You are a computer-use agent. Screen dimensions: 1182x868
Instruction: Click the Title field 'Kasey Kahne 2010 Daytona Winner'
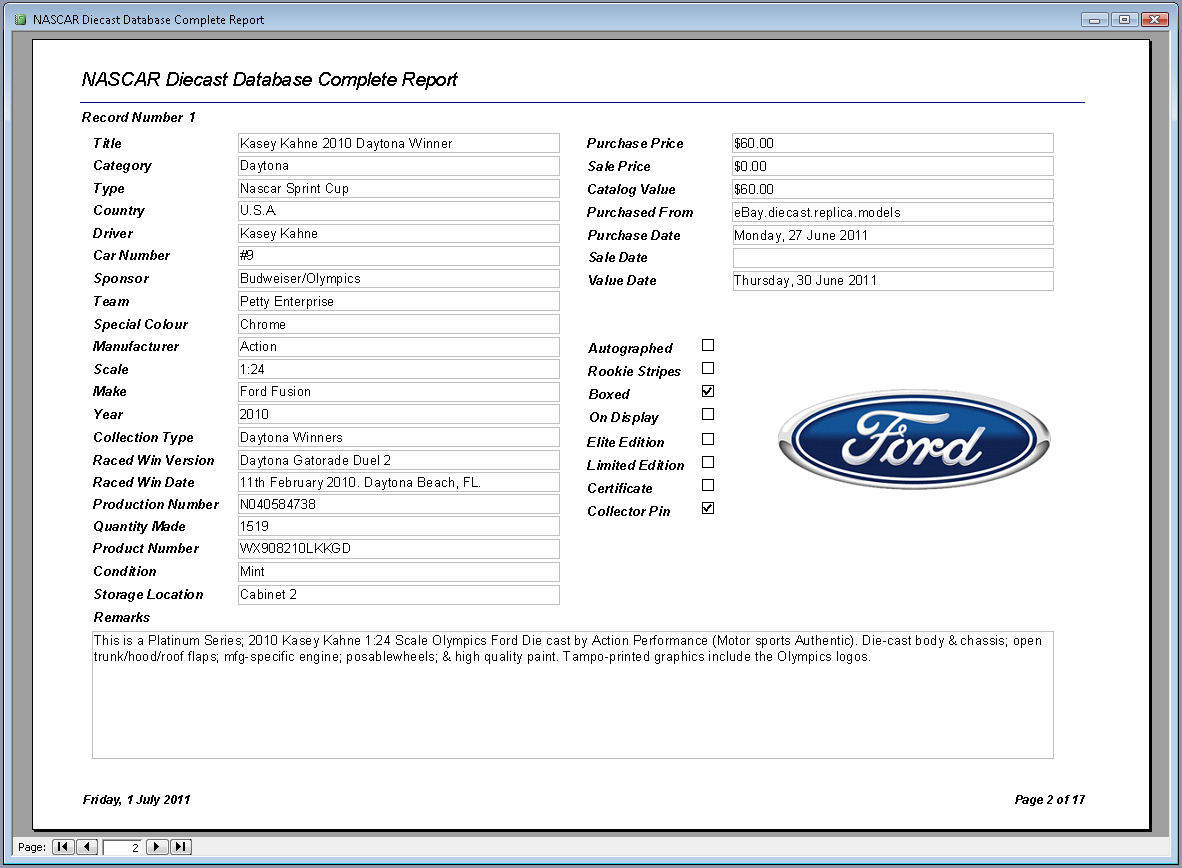(x=398, y=143)
